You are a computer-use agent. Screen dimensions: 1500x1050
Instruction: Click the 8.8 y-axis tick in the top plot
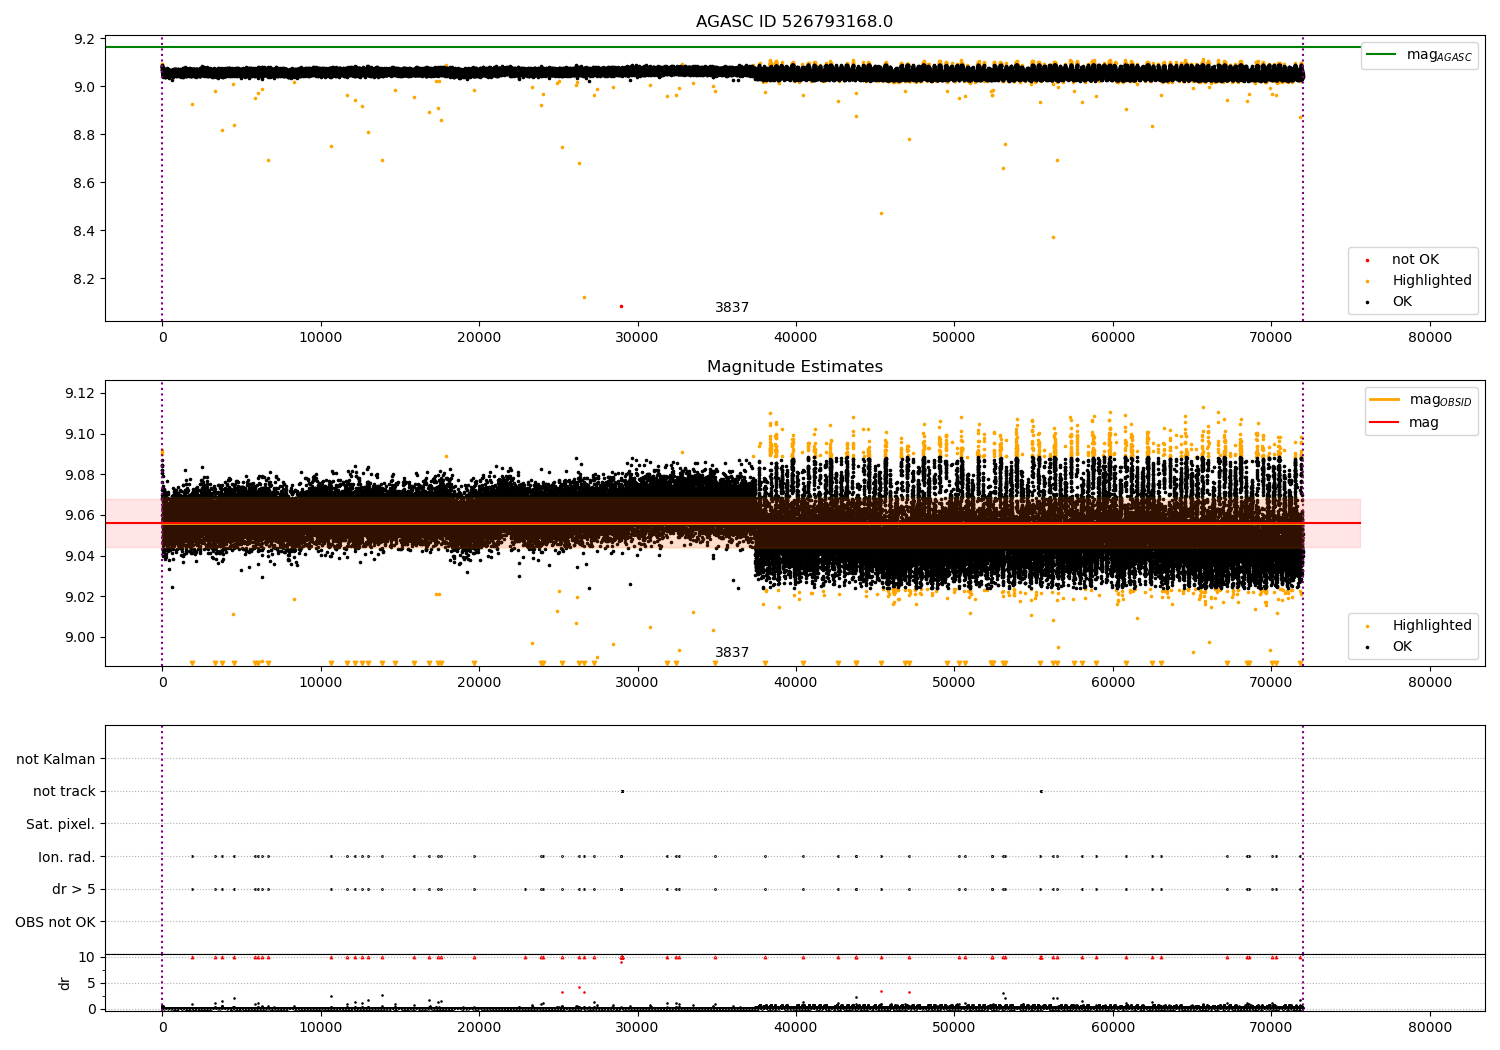(x=85, y=135)
